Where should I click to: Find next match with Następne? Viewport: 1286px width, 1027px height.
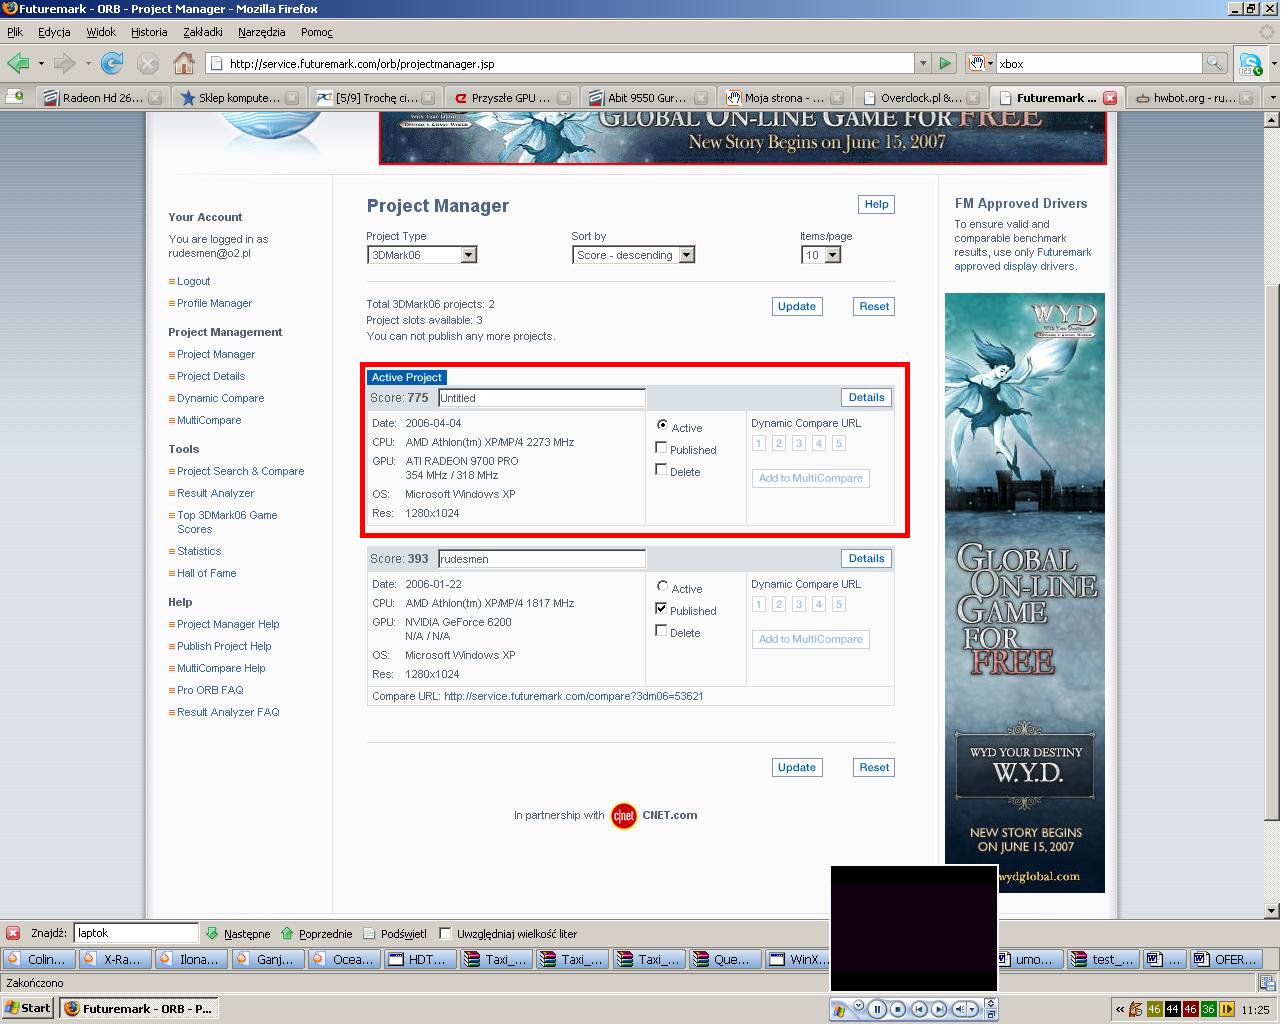pyautogui.click(x=238, y=933)
